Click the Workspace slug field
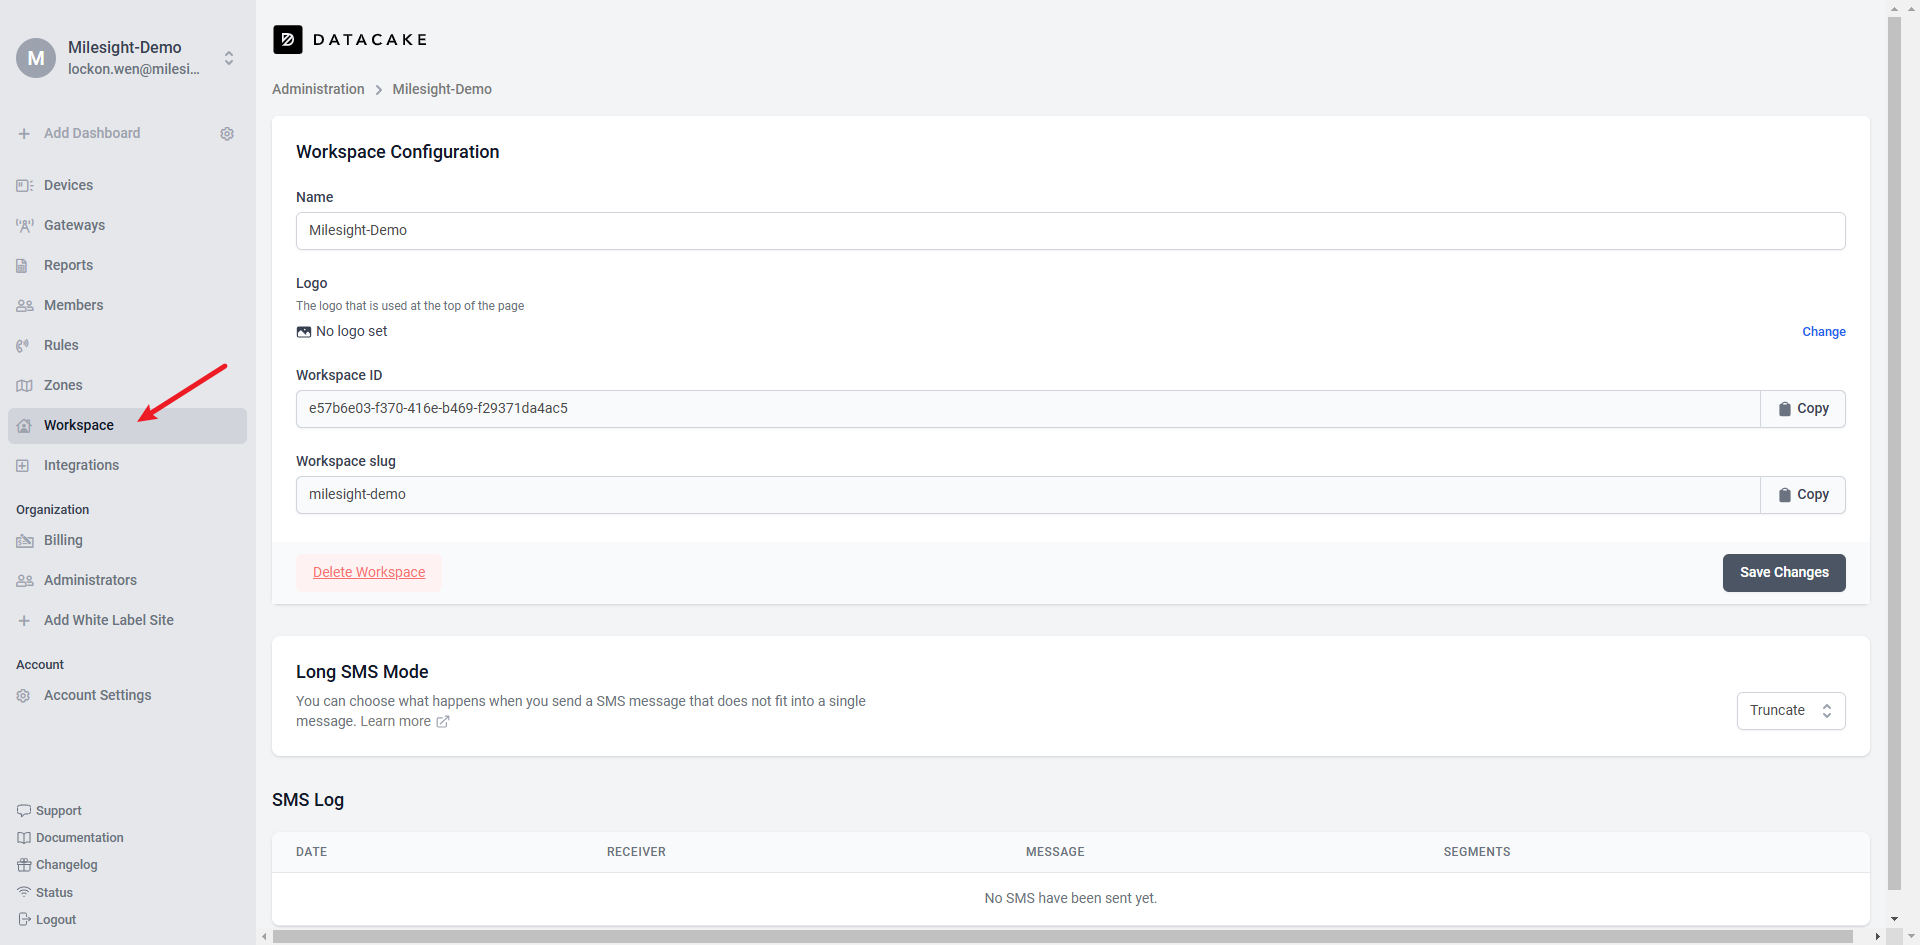Viewport: 1920px width, 945px height. 1028,495
